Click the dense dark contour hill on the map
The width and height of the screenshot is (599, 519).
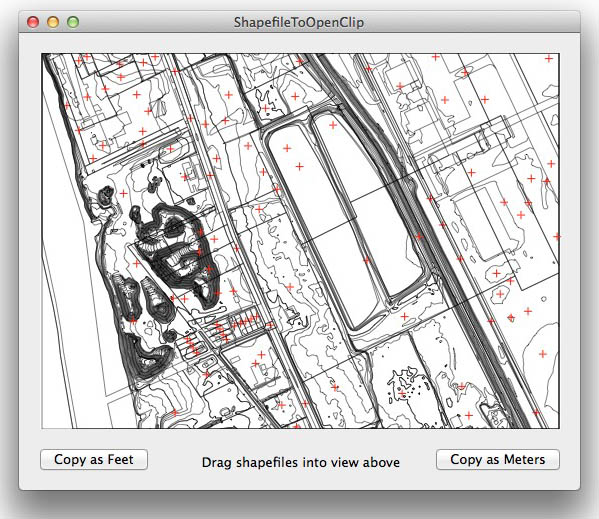174,248
